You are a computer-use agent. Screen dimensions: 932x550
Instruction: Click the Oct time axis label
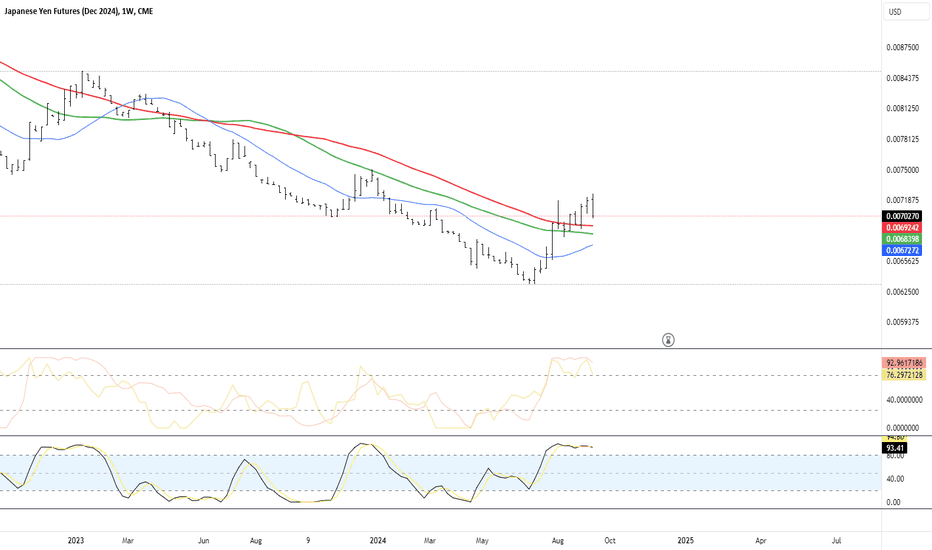tap(610, 540)
